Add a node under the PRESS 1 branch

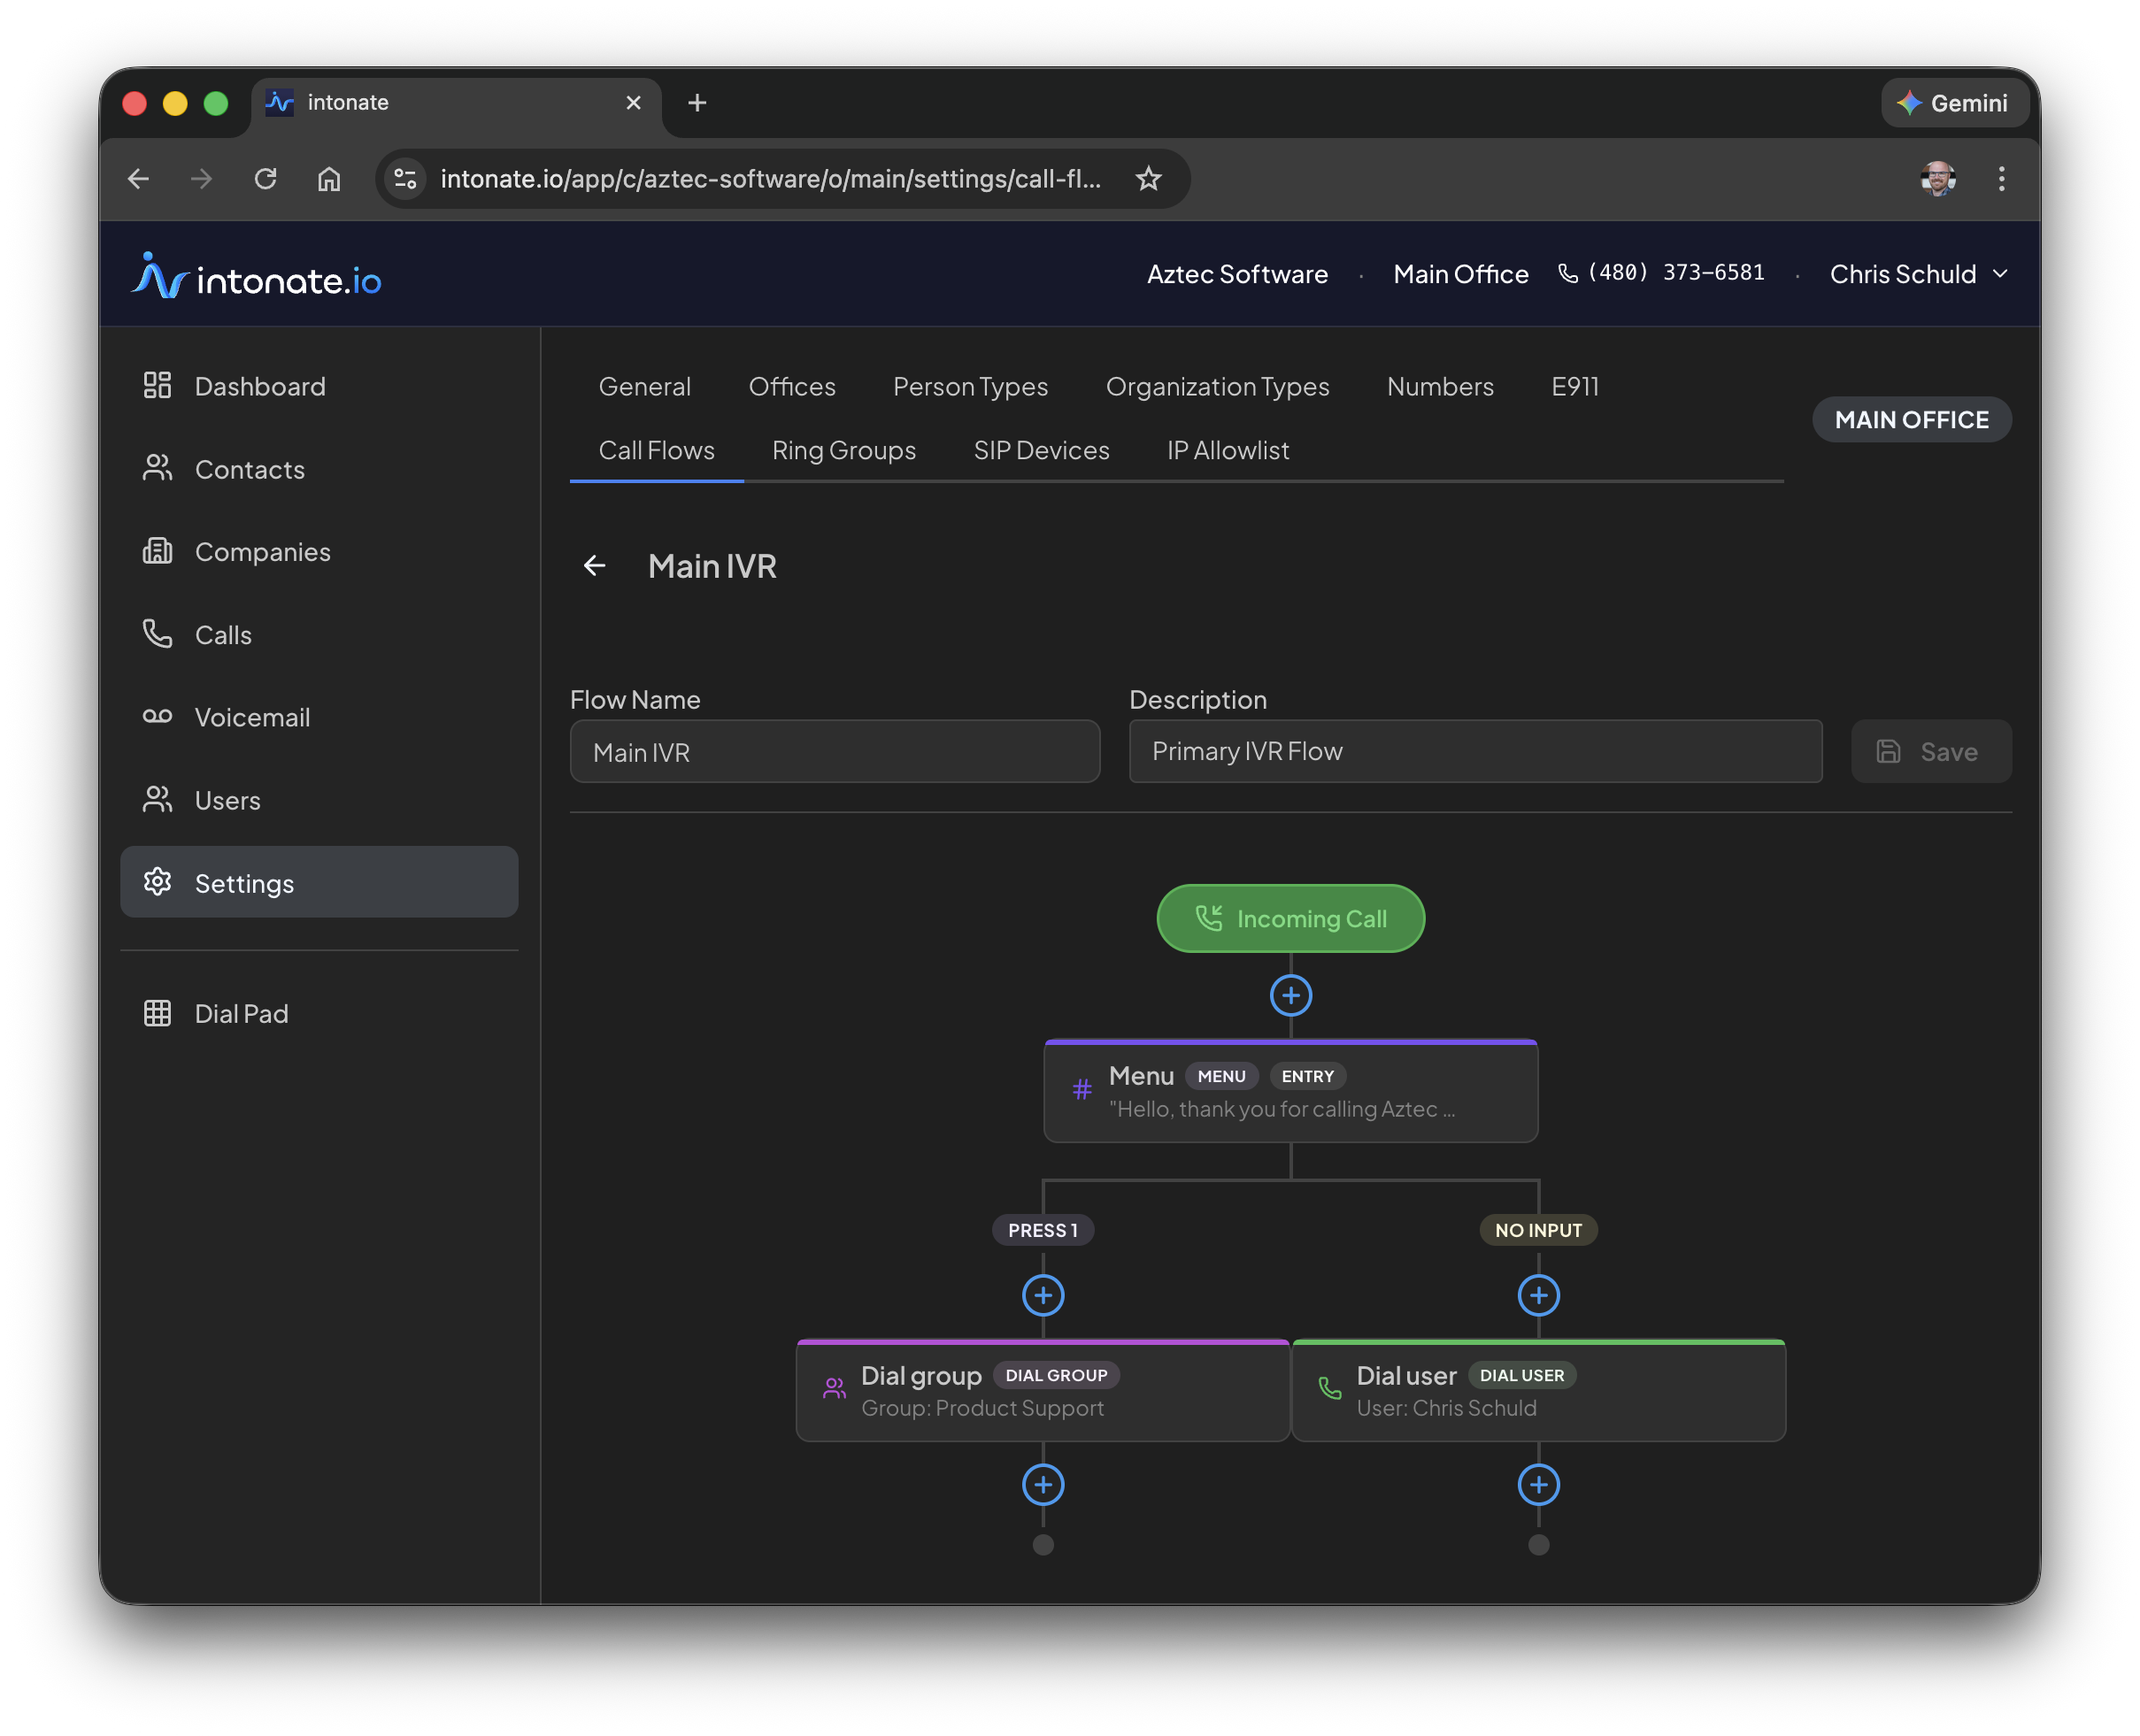pos(1042,1295)
